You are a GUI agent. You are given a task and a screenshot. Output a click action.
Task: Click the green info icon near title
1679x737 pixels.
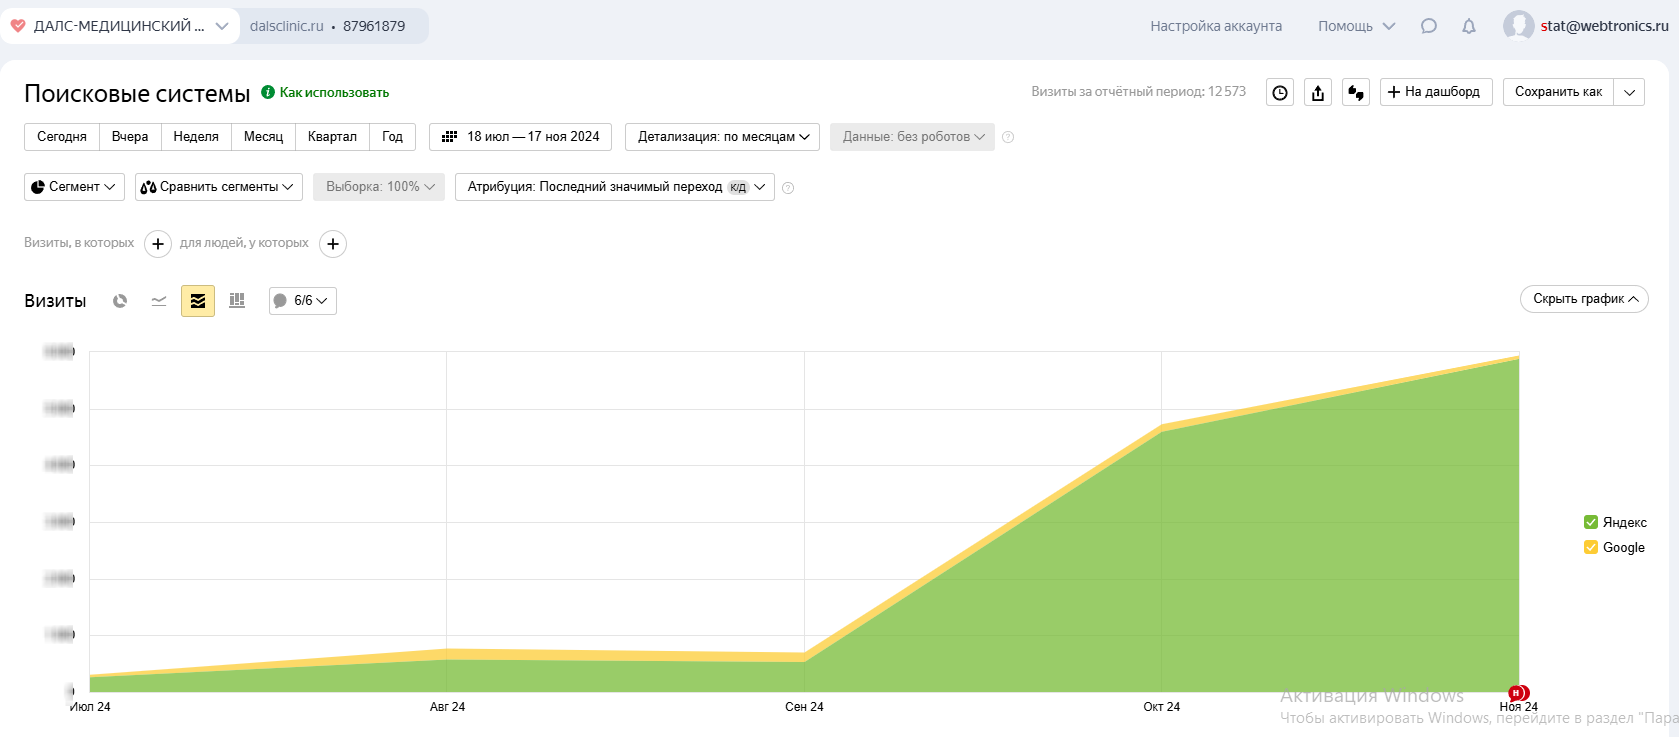(x=268, y=92)
